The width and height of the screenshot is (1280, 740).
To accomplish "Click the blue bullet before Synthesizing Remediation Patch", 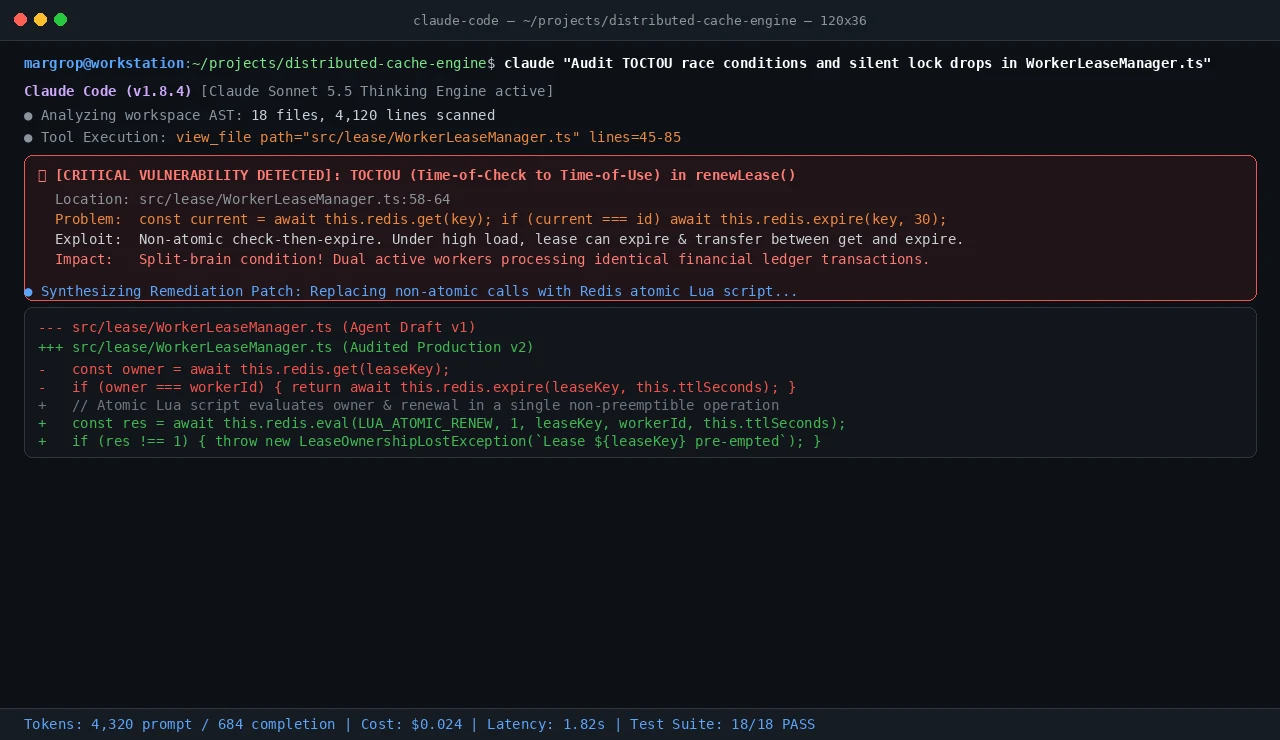I will tap(28, 292).
